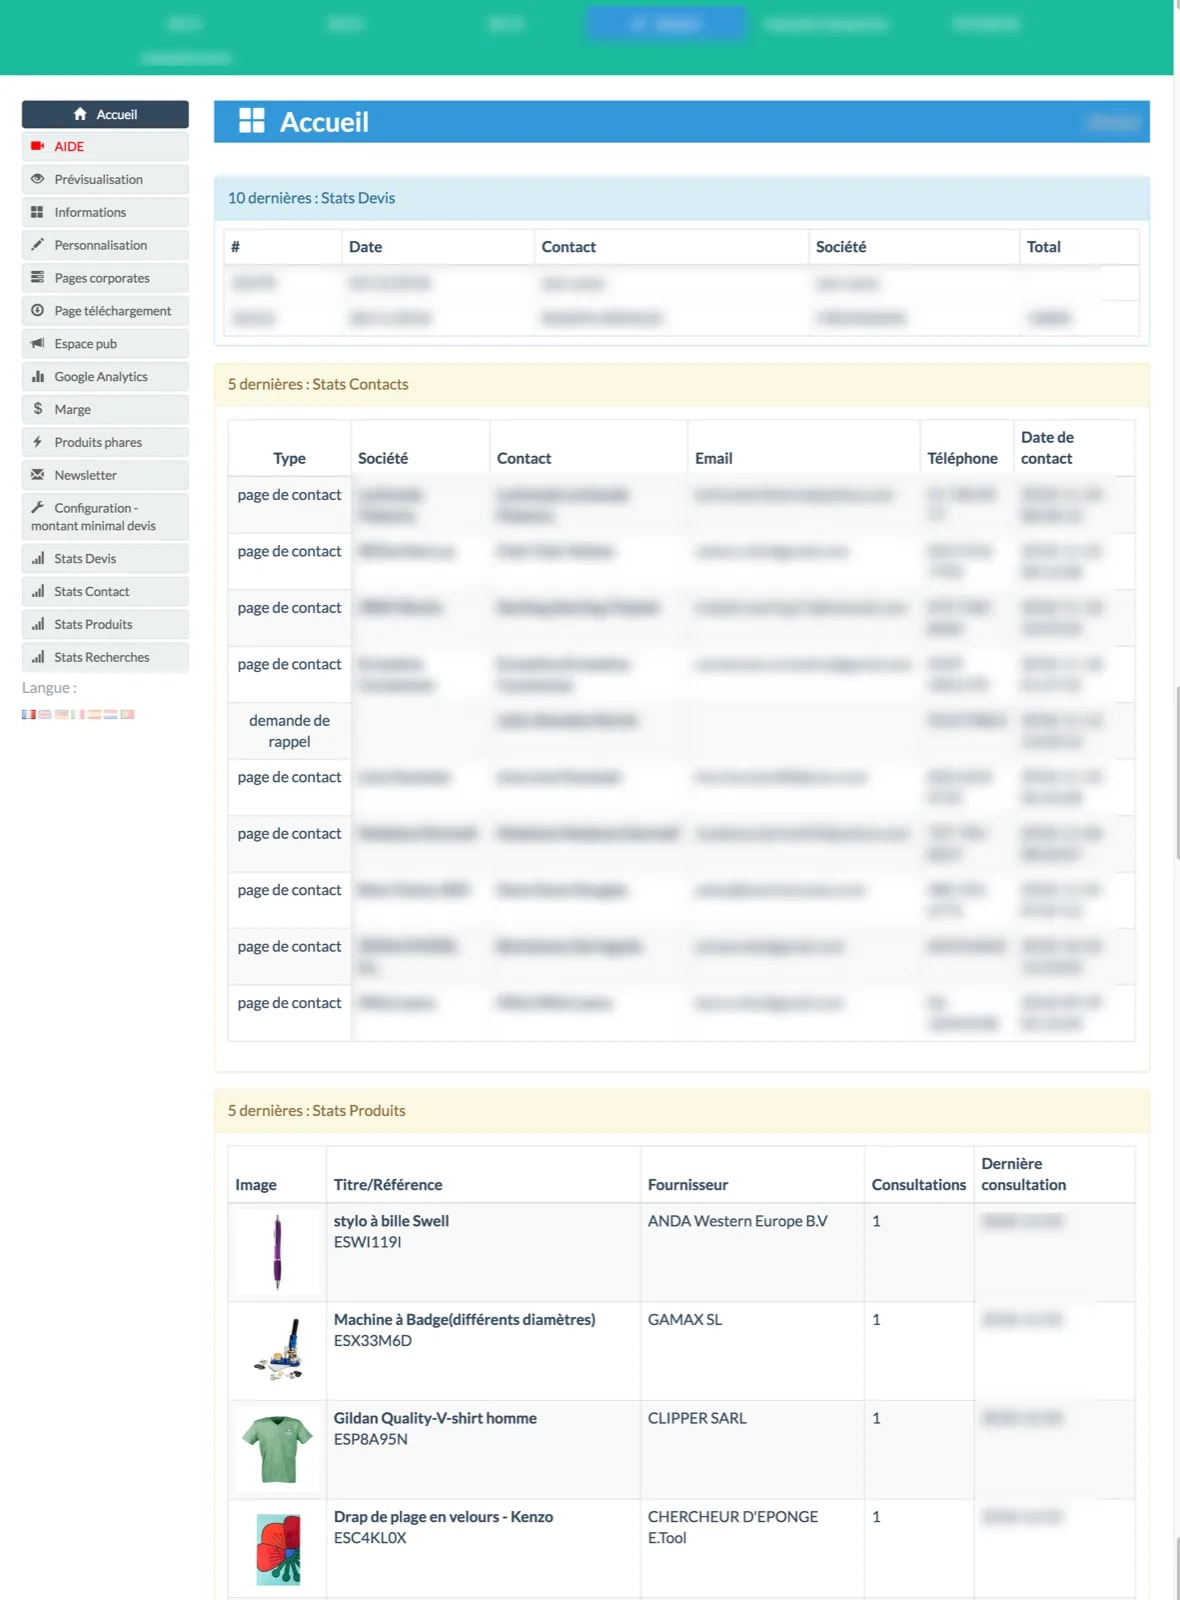Click the home icon in the Accueil sidebar button
The image size is (1180, 1600).
(80, 114)
